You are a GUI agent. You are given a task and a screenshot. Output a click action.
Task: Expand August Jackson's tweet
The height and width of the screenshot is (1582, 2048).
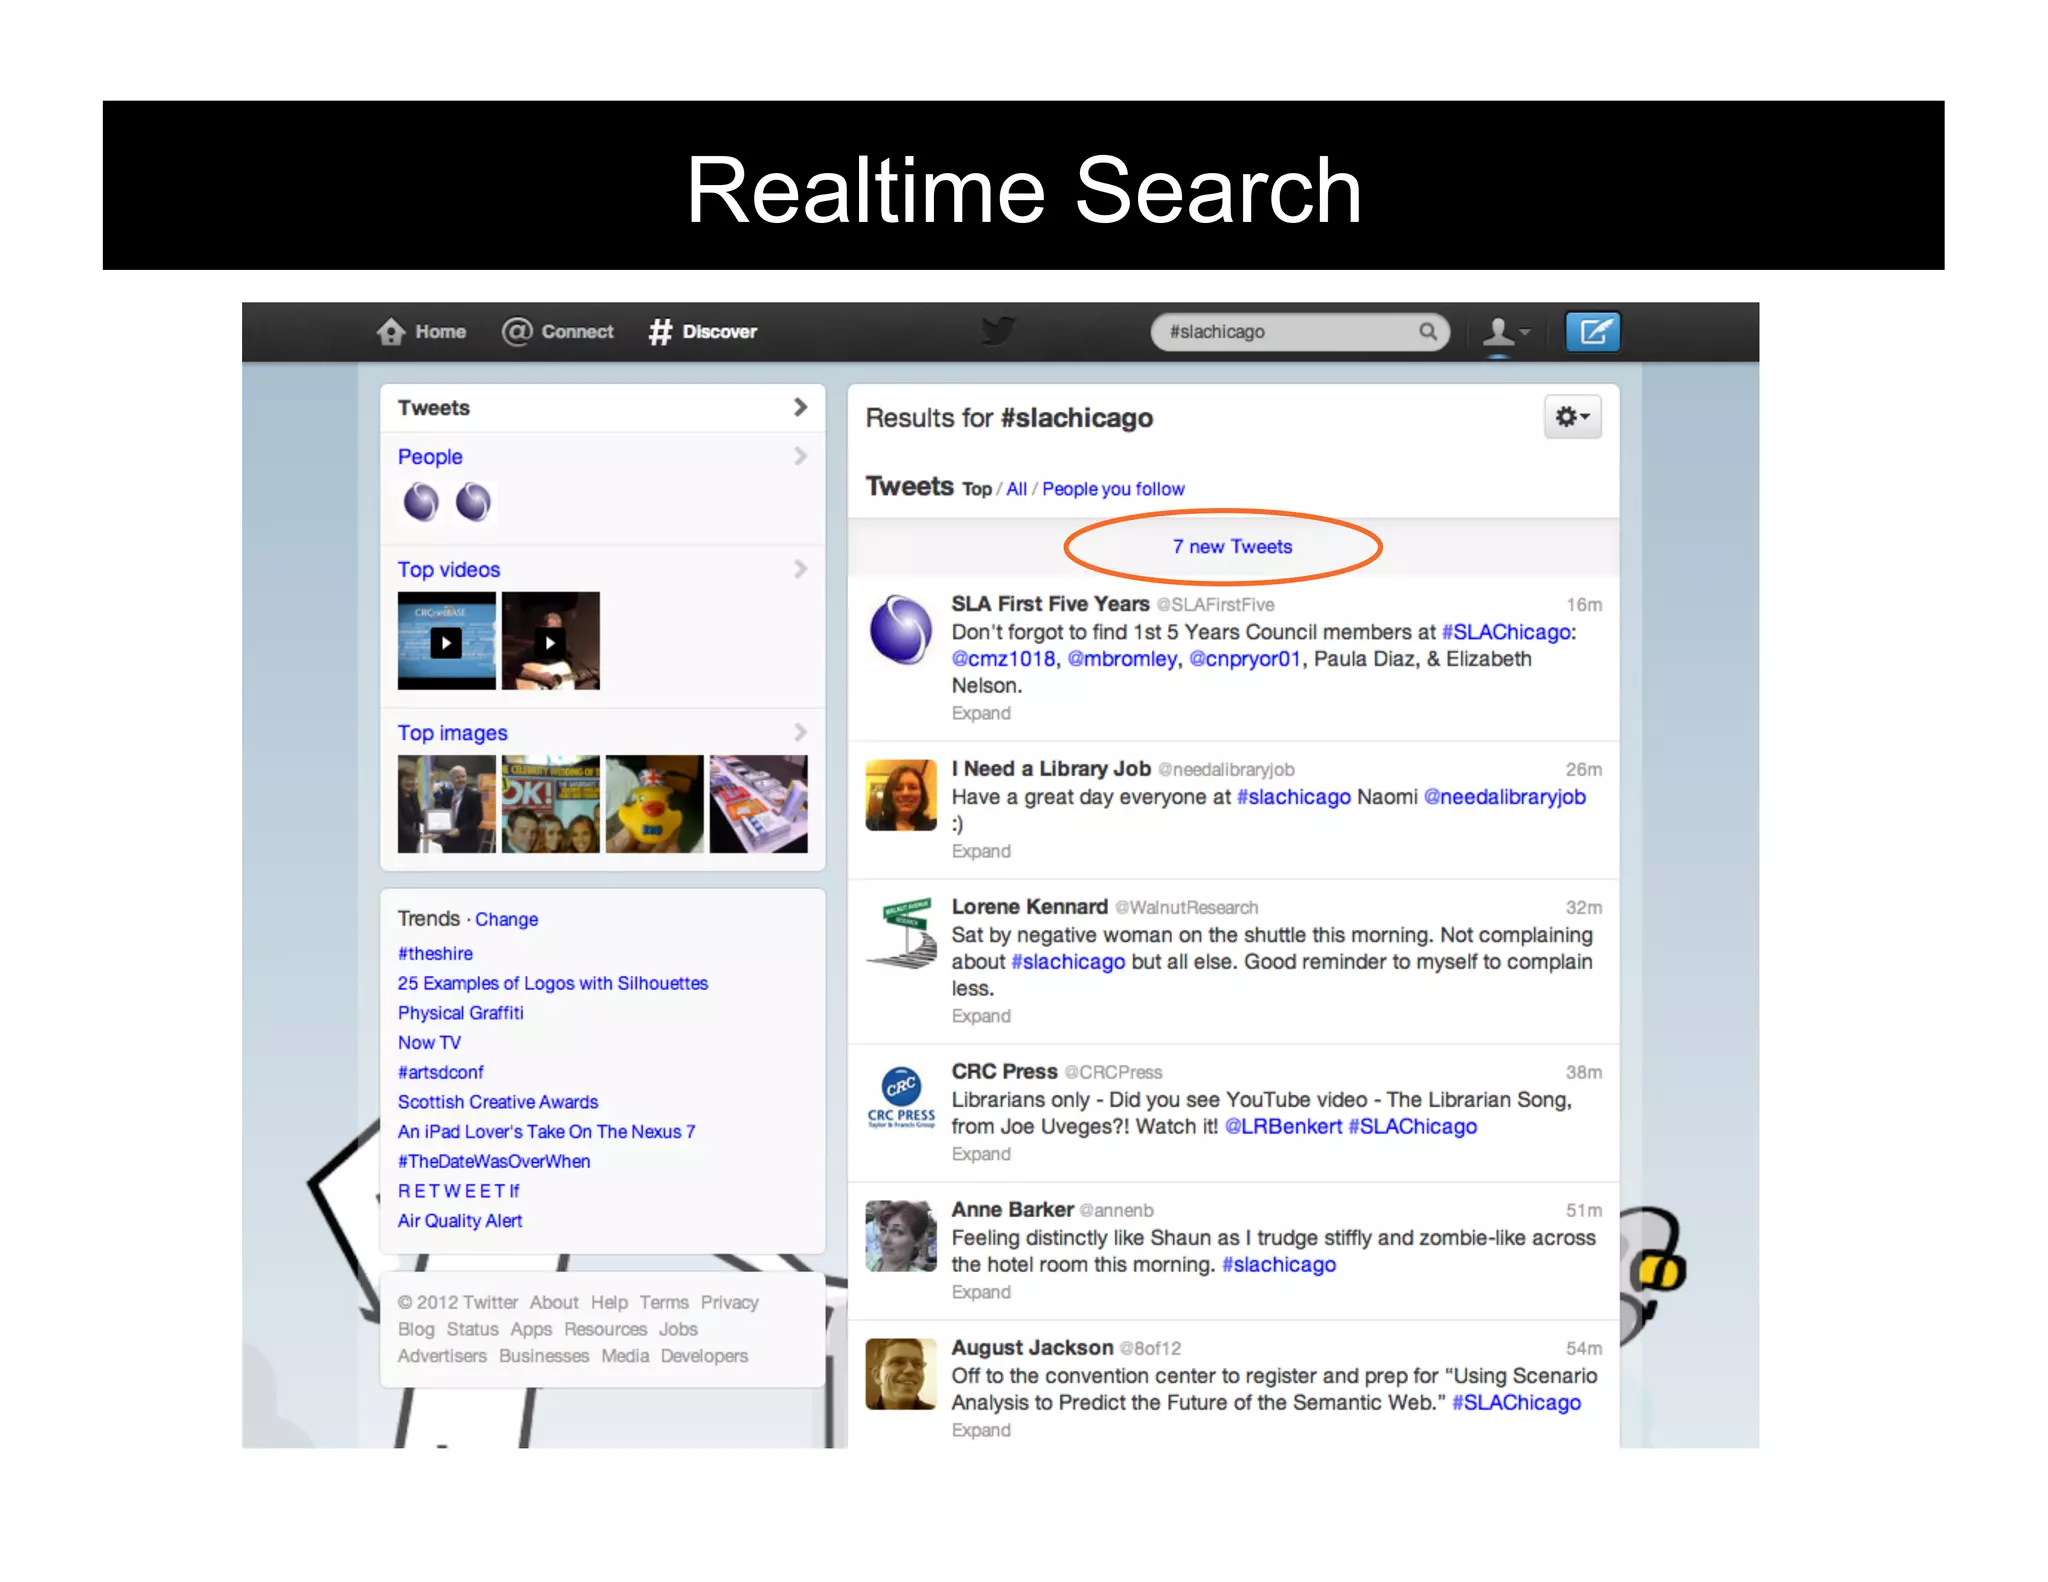(x=981, y=1430)
